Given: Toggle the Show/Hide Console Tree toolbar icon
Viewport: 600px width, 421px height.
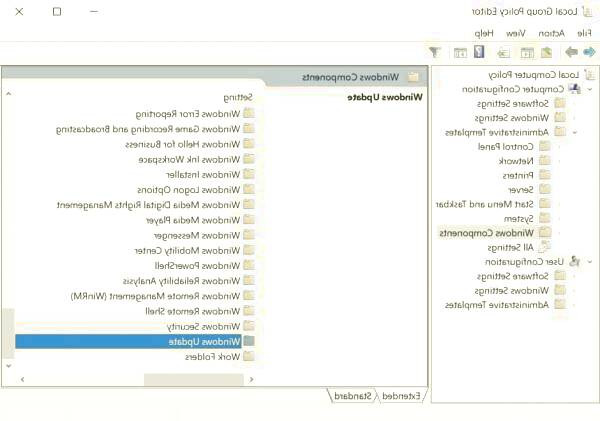Looking at the screenshot, I should point(527,53).
